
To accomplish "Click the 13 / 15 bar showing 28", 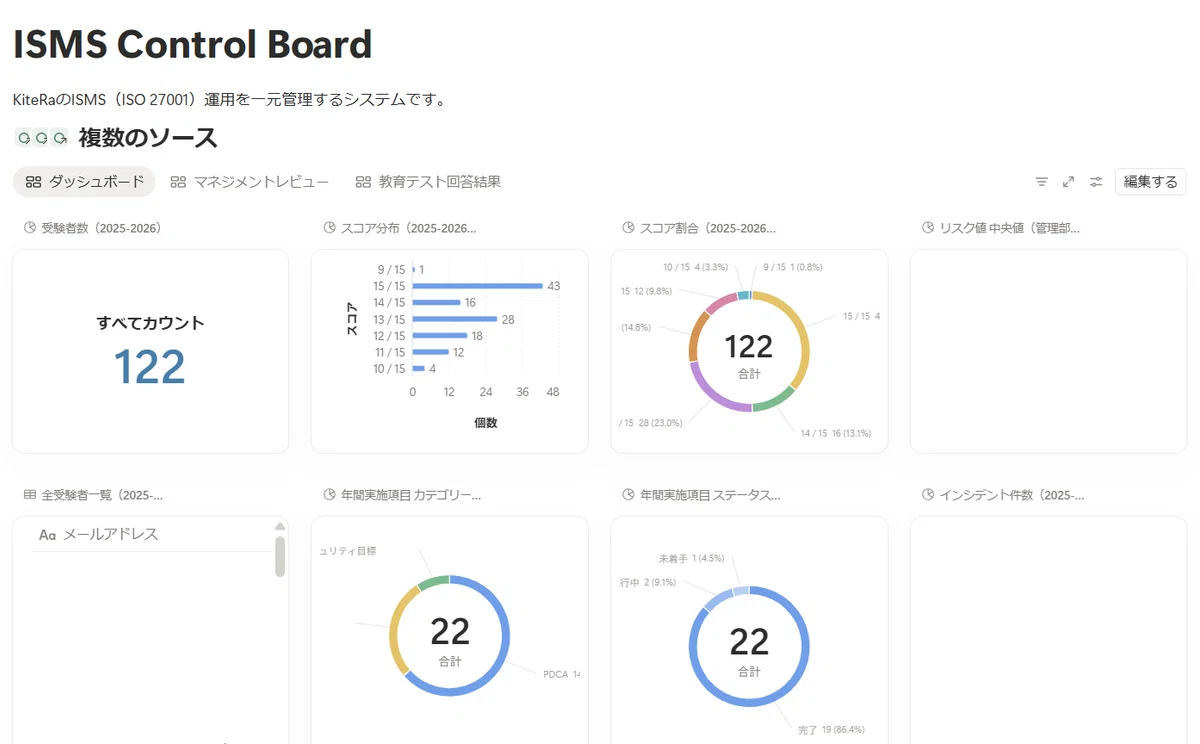I will pos(455,319).
